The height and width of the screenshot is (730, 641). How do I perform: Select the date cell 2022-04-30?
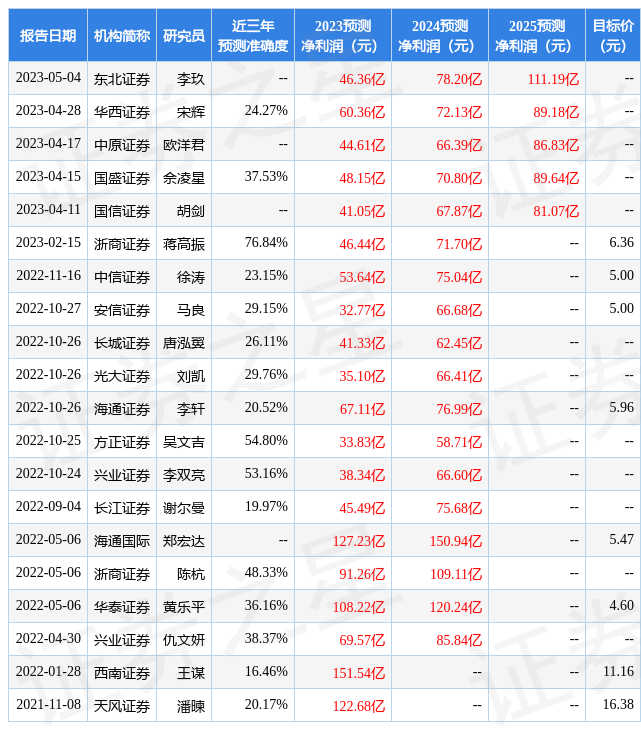coord(48,639)
